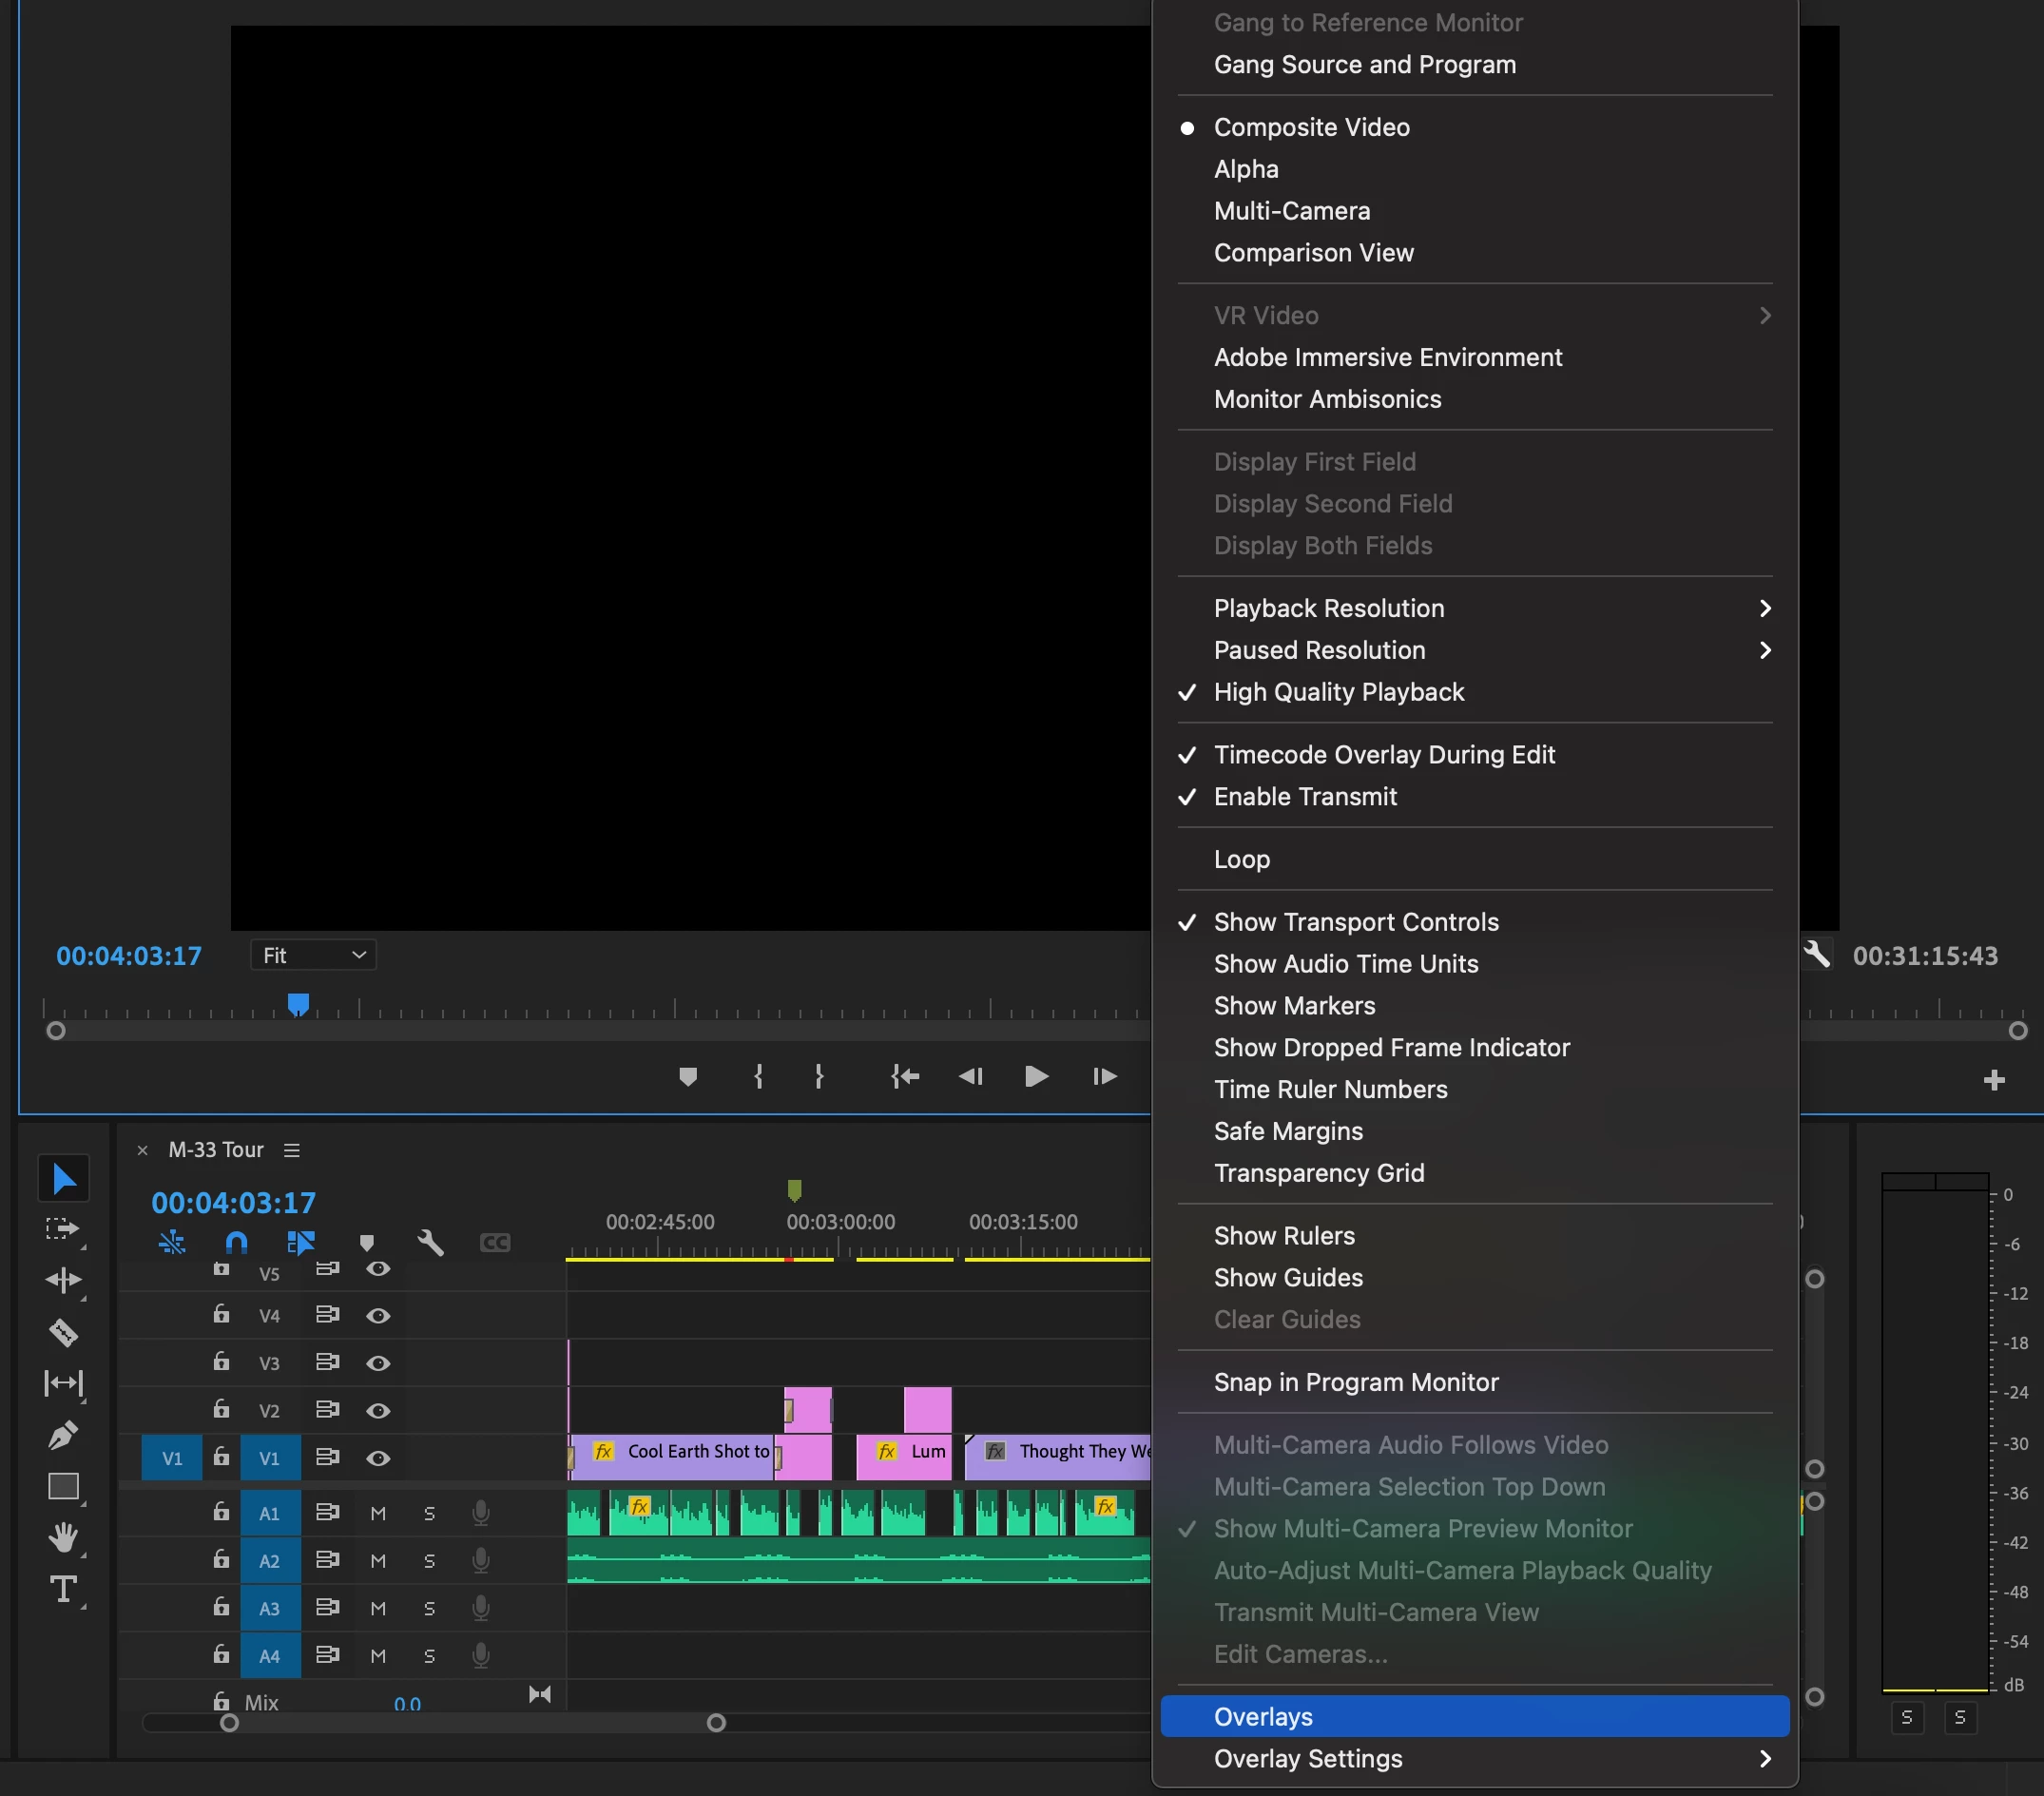Toggle timeline Snap magnet icon

[236, 1242]
